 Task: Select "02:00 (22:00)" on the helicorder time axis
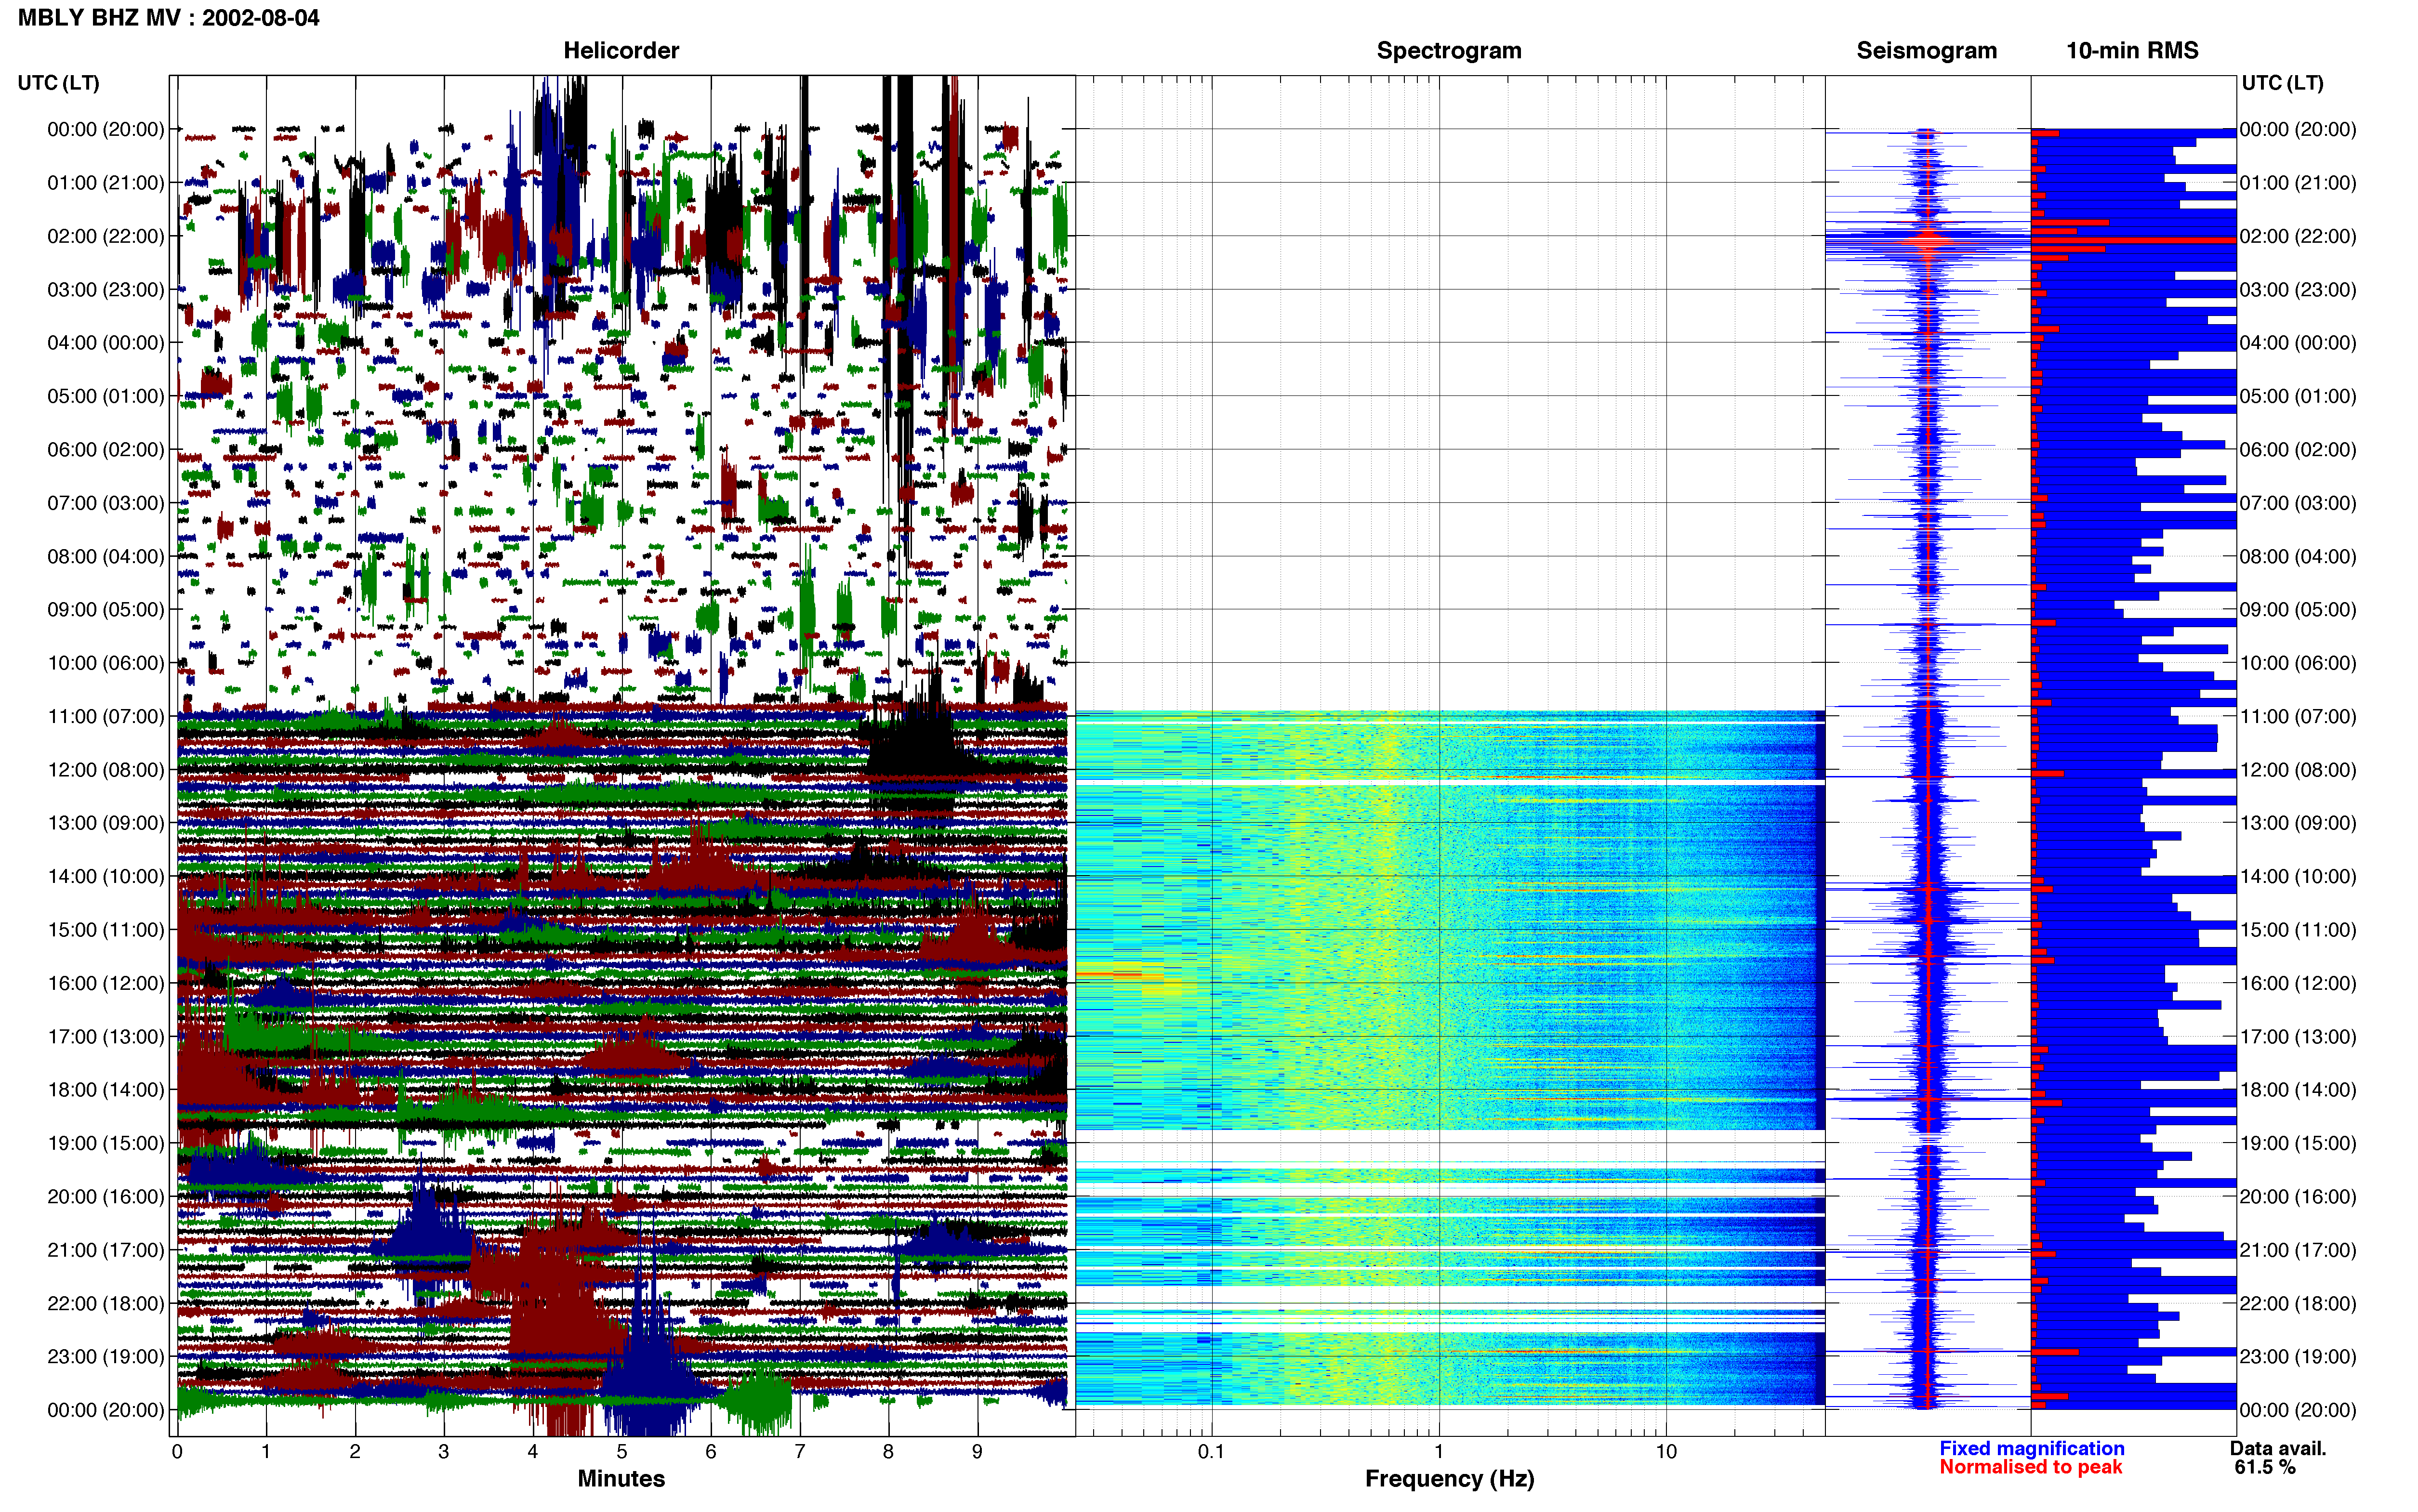[x=106, y=236]
